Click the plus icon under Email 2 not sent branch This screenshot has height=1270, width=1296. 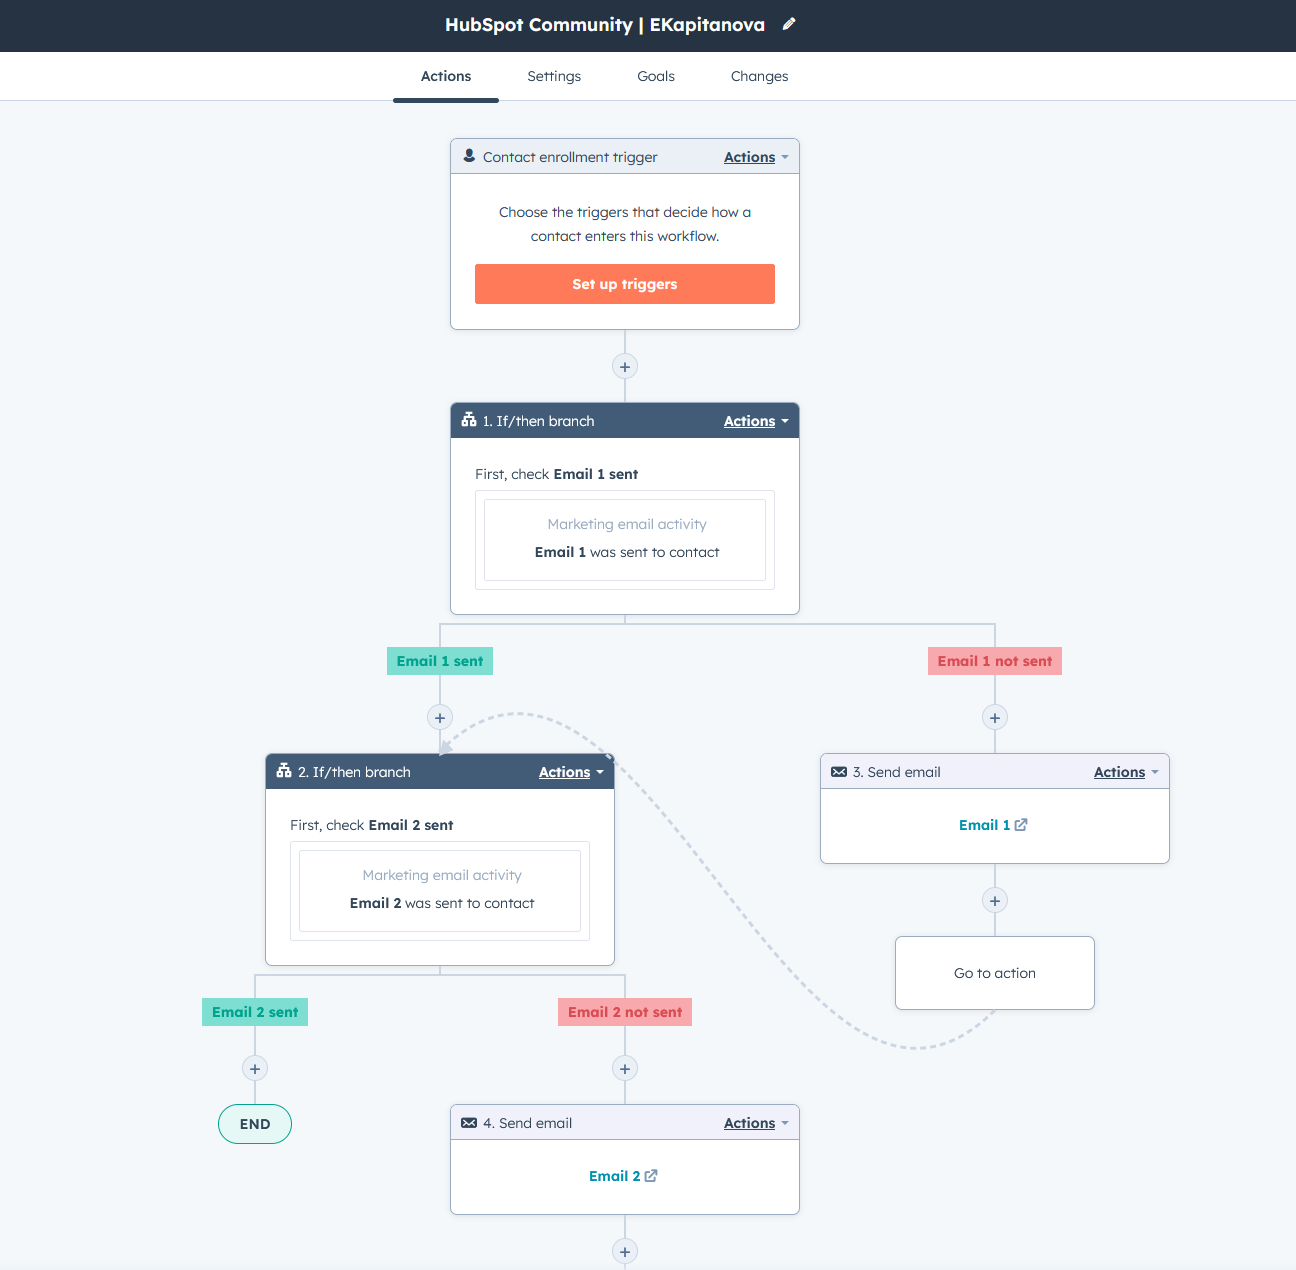click(x=625, y=1068)
